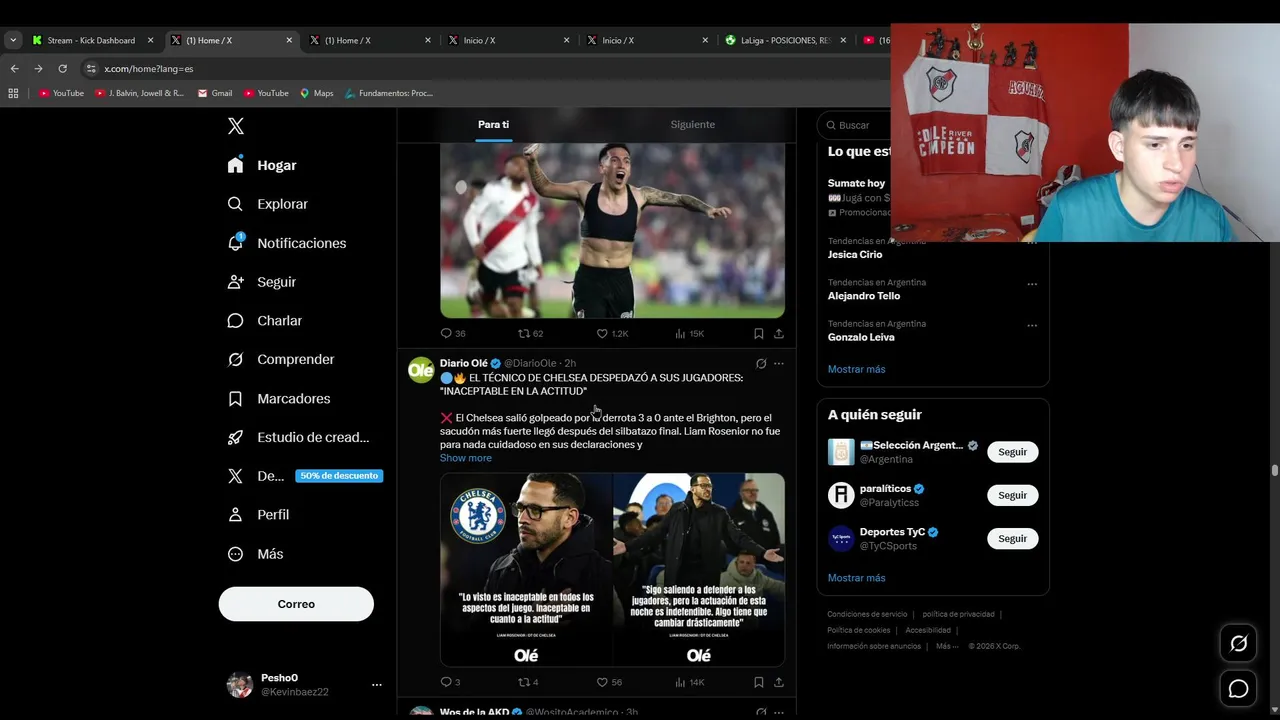The height and width of the screenshot is (720, 1280).
Task: Open Fundamentos: Proc... bookmark
Action: point(388,93)
